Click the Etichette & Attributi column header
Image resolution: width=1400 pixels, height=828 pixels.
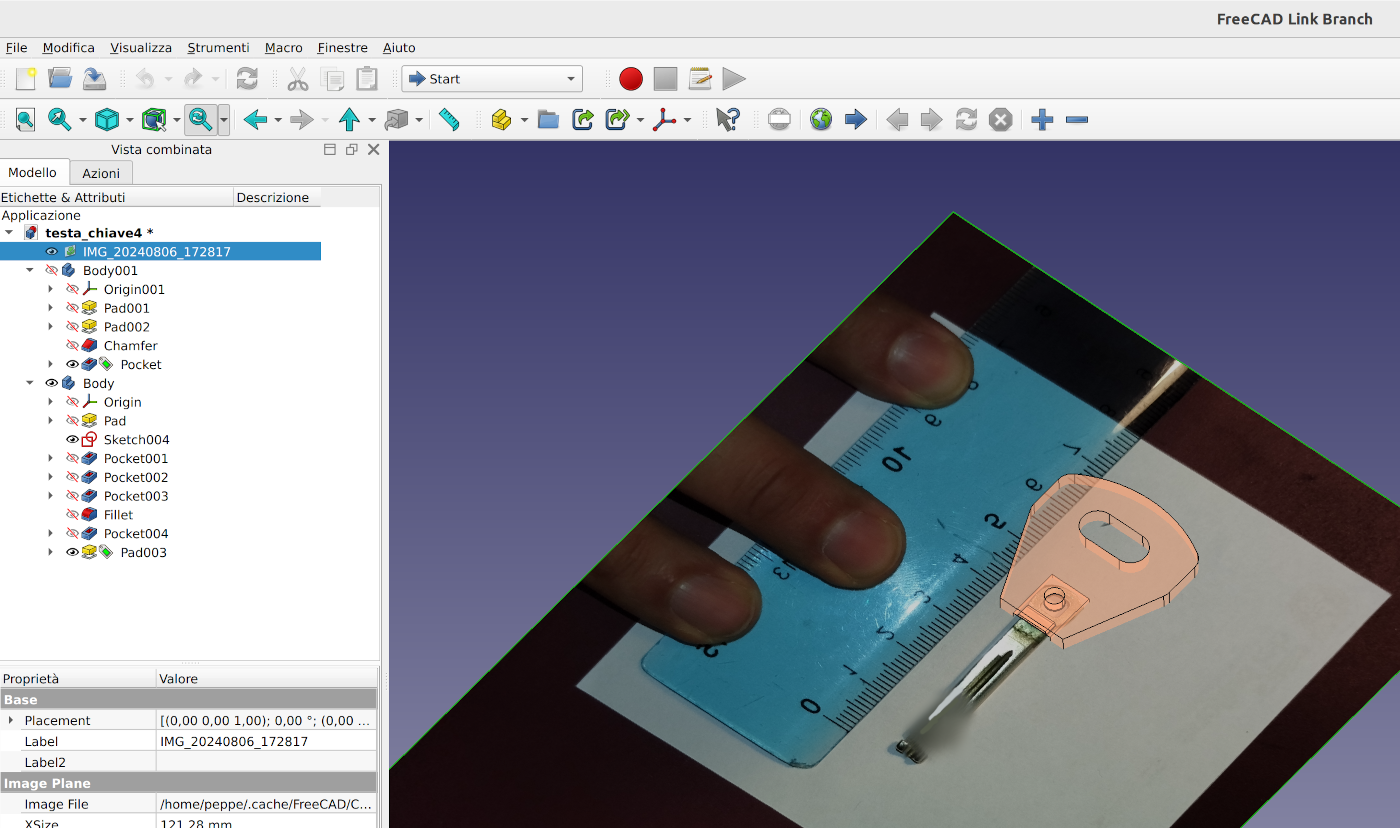point(116,198)
